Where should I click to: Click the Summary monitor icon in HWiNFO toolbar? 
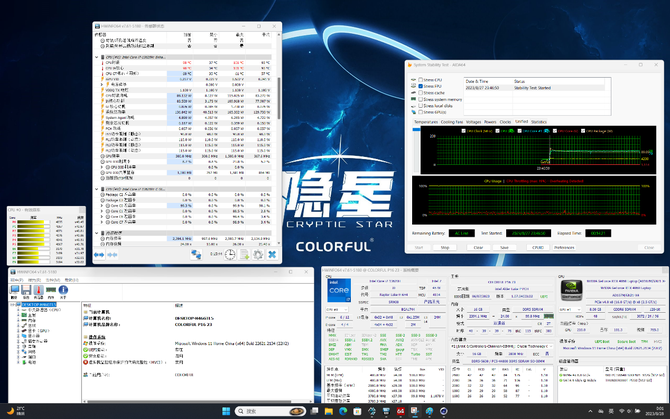[15, 290]
